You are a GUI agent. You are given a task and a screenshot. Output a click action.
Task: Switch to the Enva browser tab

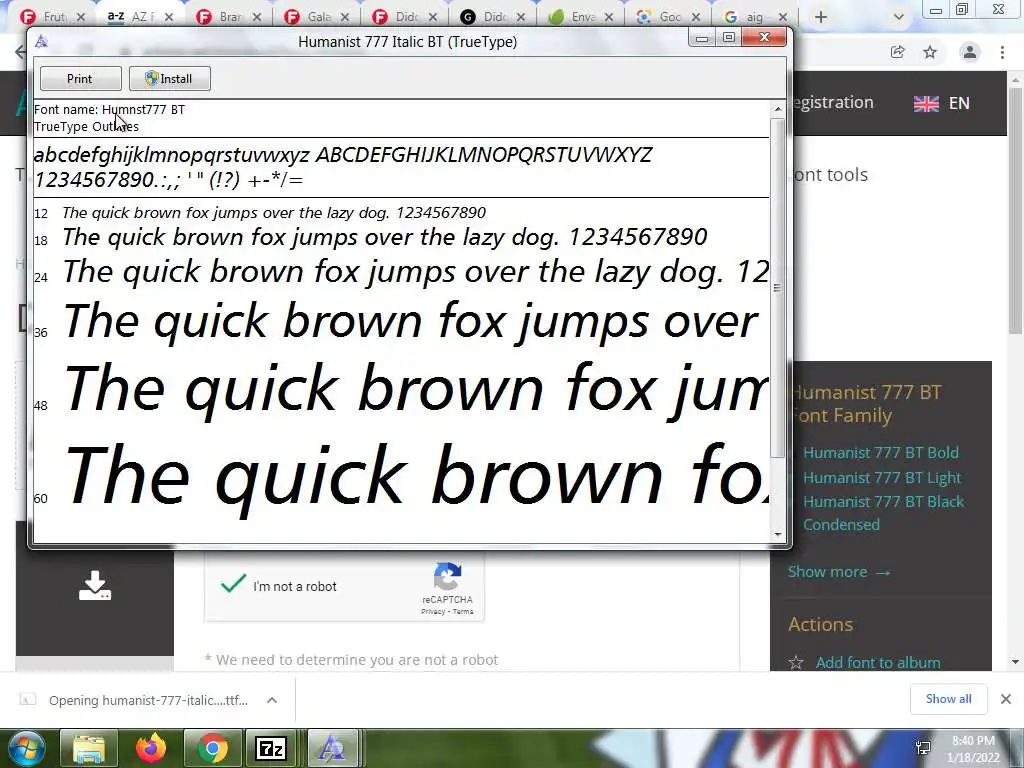point(581,16)
